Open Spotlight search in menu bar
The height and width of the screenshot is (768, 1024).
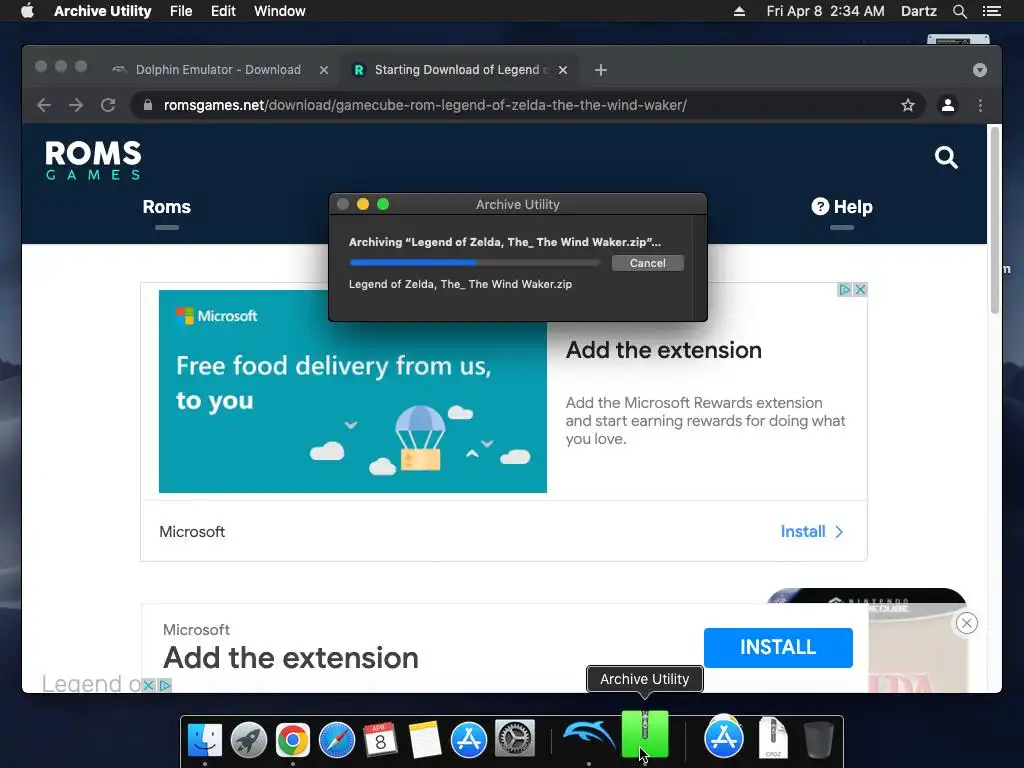point(959,11)
